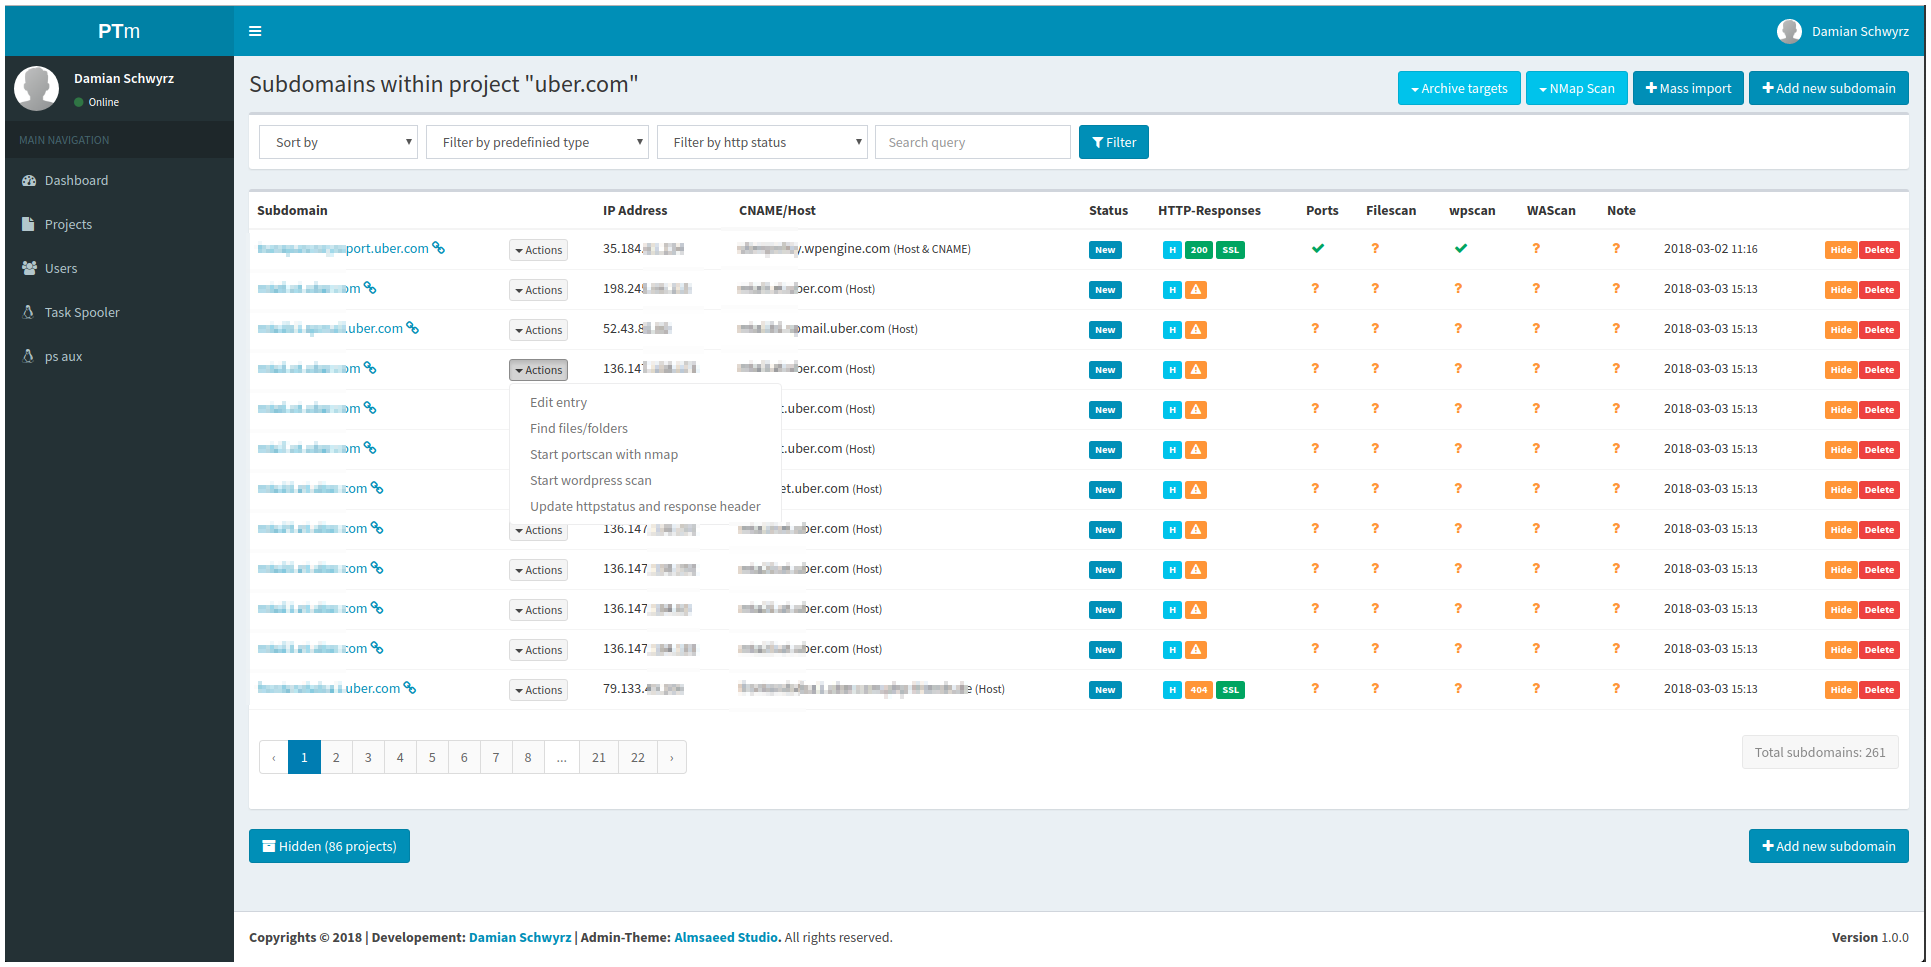Click the Search query input field
The width and height of the screenshot is (1931, 967).
point(973,142)
